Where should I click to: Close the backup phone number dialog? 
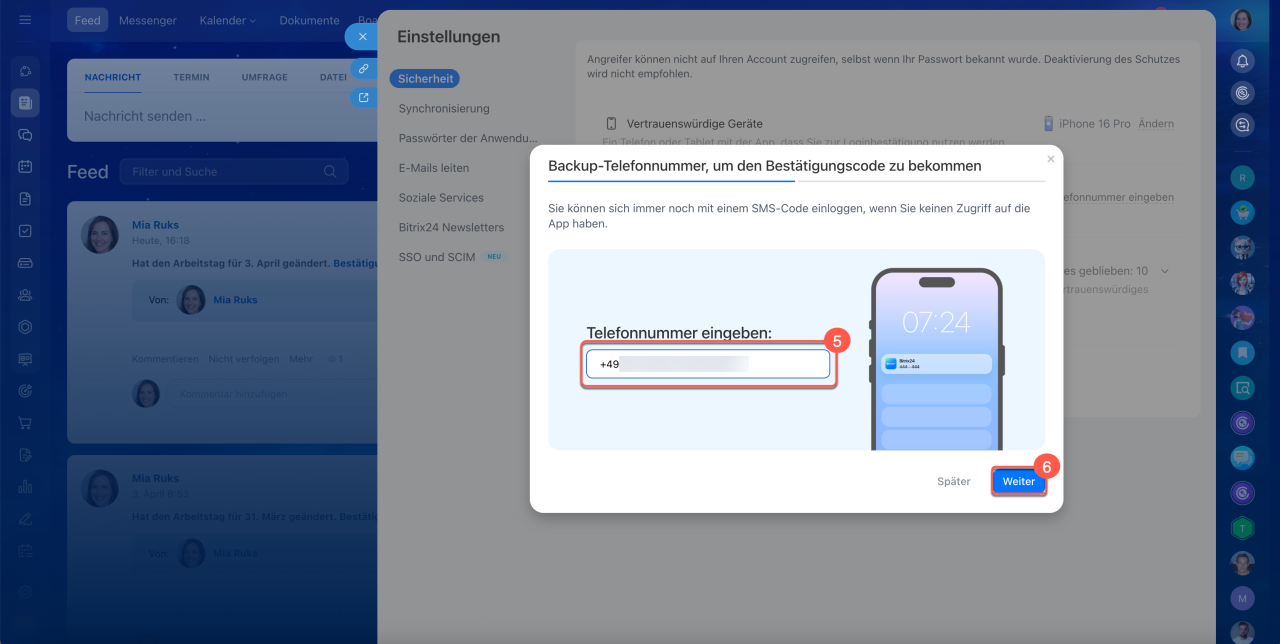pos(1050,159)
